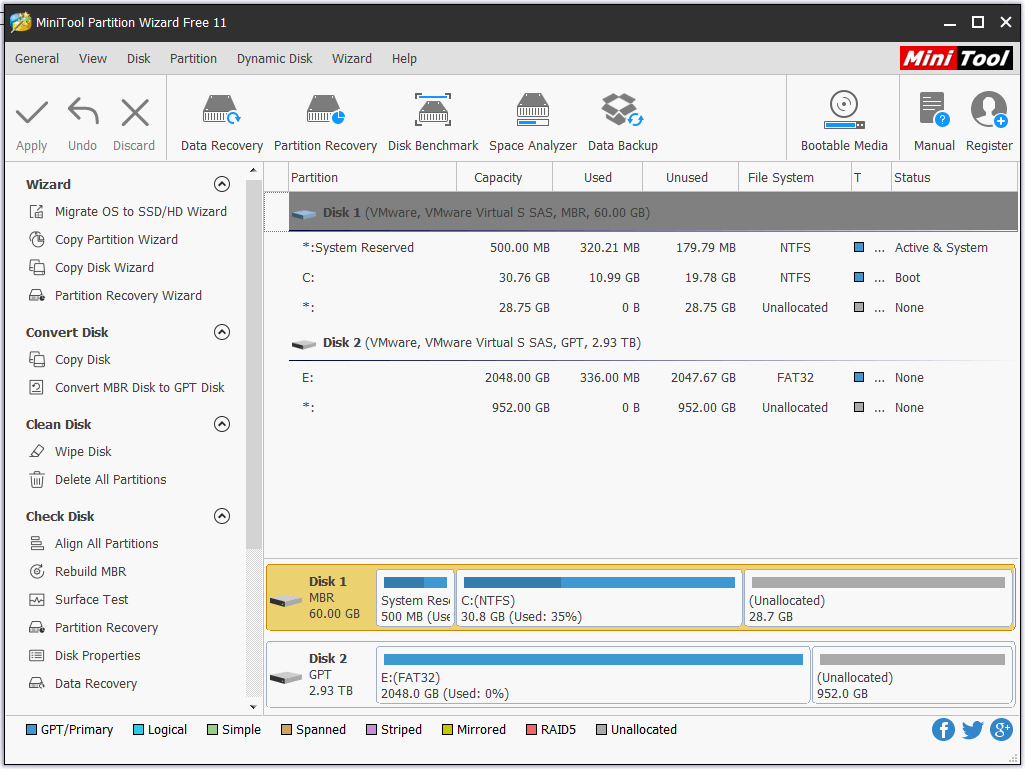This screenshot has width=1025, height=769.
Task: Click Copy Disk under Convert Disk
Action: (69, 360)
